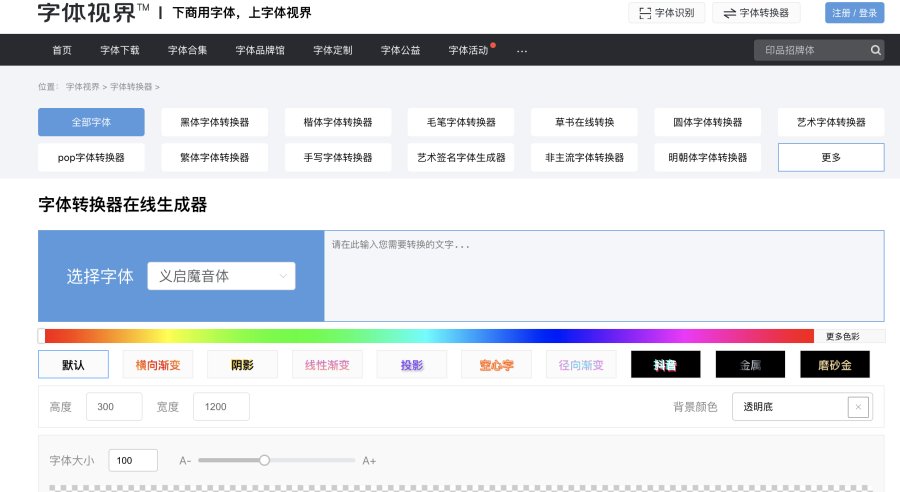Open the 毛笔字体转换器 category
The image size is (900, 492).
coord(461,122)
